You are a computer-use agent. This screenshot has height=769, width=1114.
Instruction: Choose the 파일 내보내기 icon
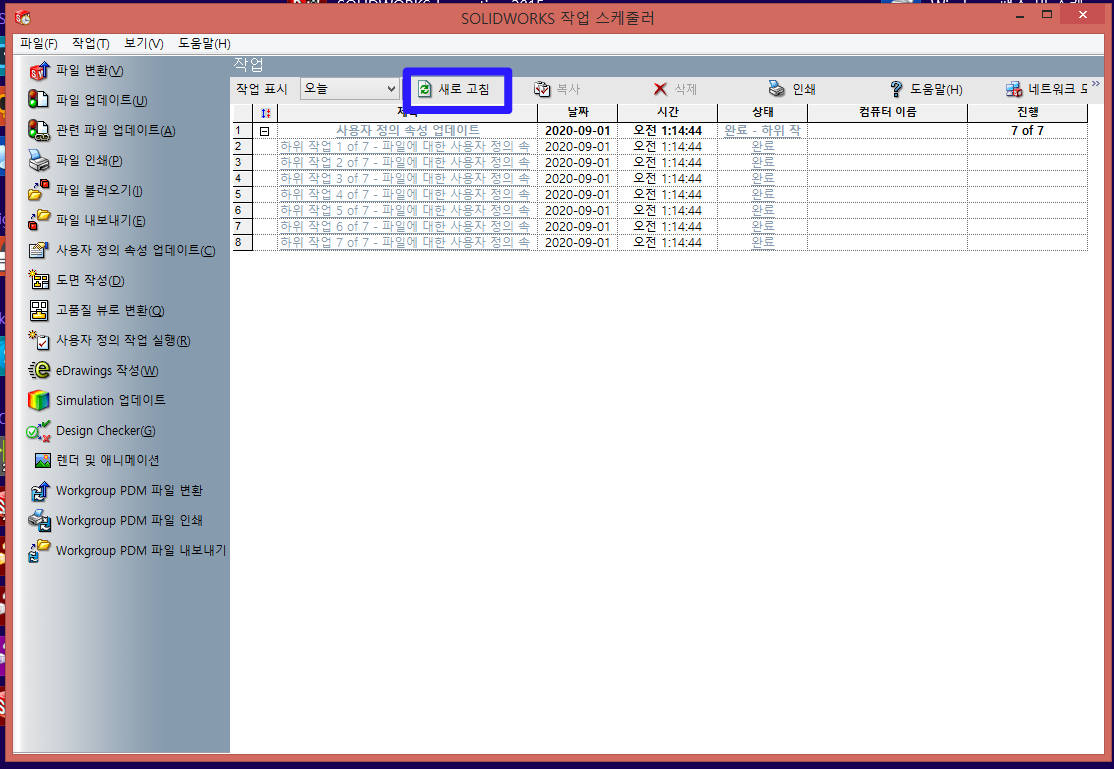tap(38, 220)
